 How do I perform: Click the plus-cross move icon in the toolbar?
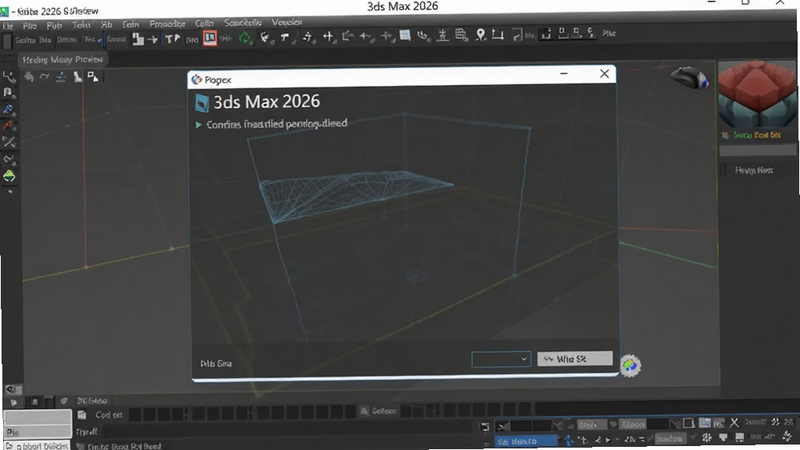(328, 36)
